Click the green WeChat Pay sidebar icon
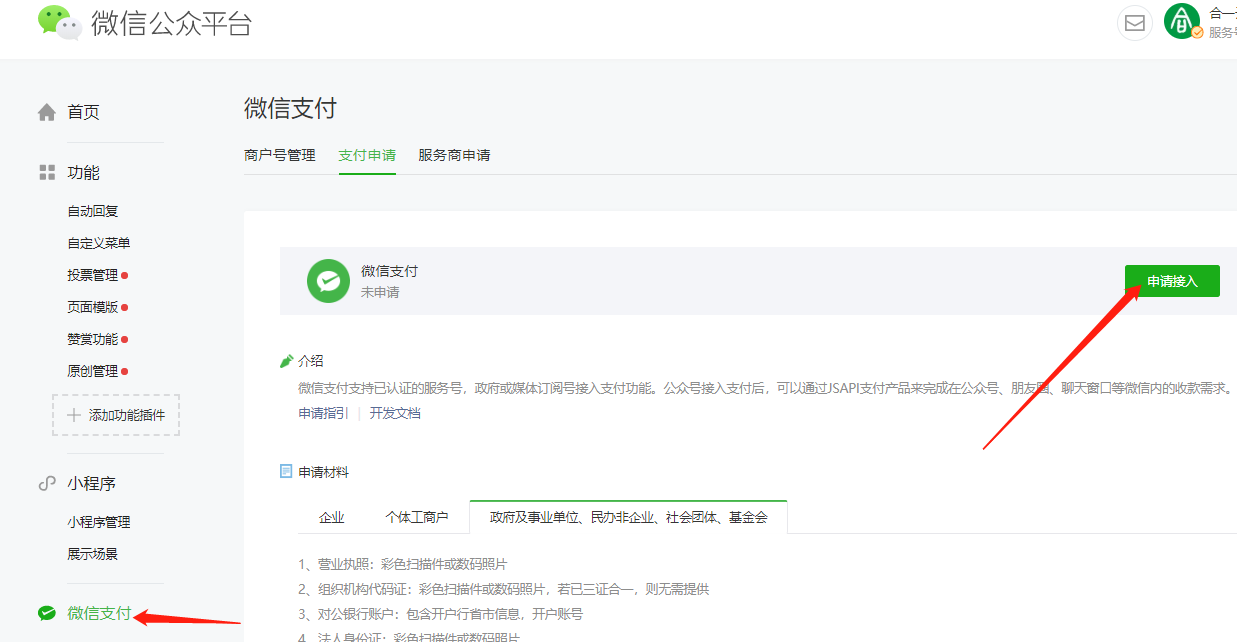Viewport: 1237px width, 642px height. (x=47, y=613)
